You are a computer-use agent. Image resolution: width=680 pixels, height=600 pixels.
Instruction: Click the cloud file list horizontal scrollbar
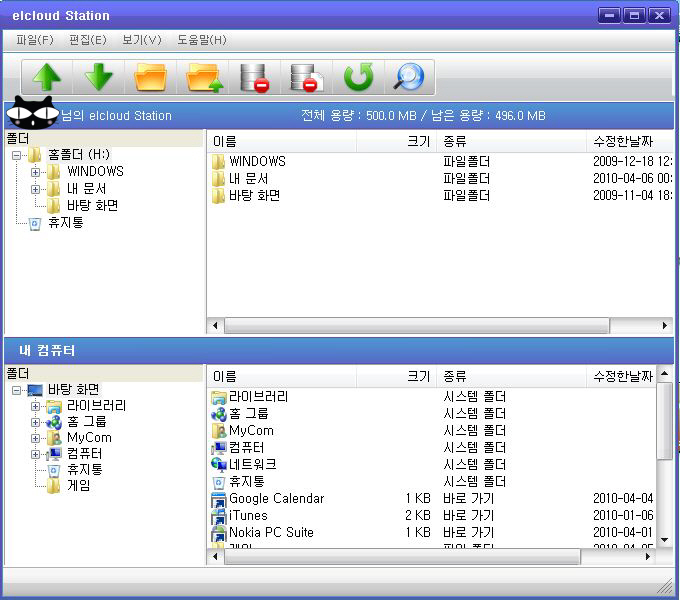click(438, 325)
